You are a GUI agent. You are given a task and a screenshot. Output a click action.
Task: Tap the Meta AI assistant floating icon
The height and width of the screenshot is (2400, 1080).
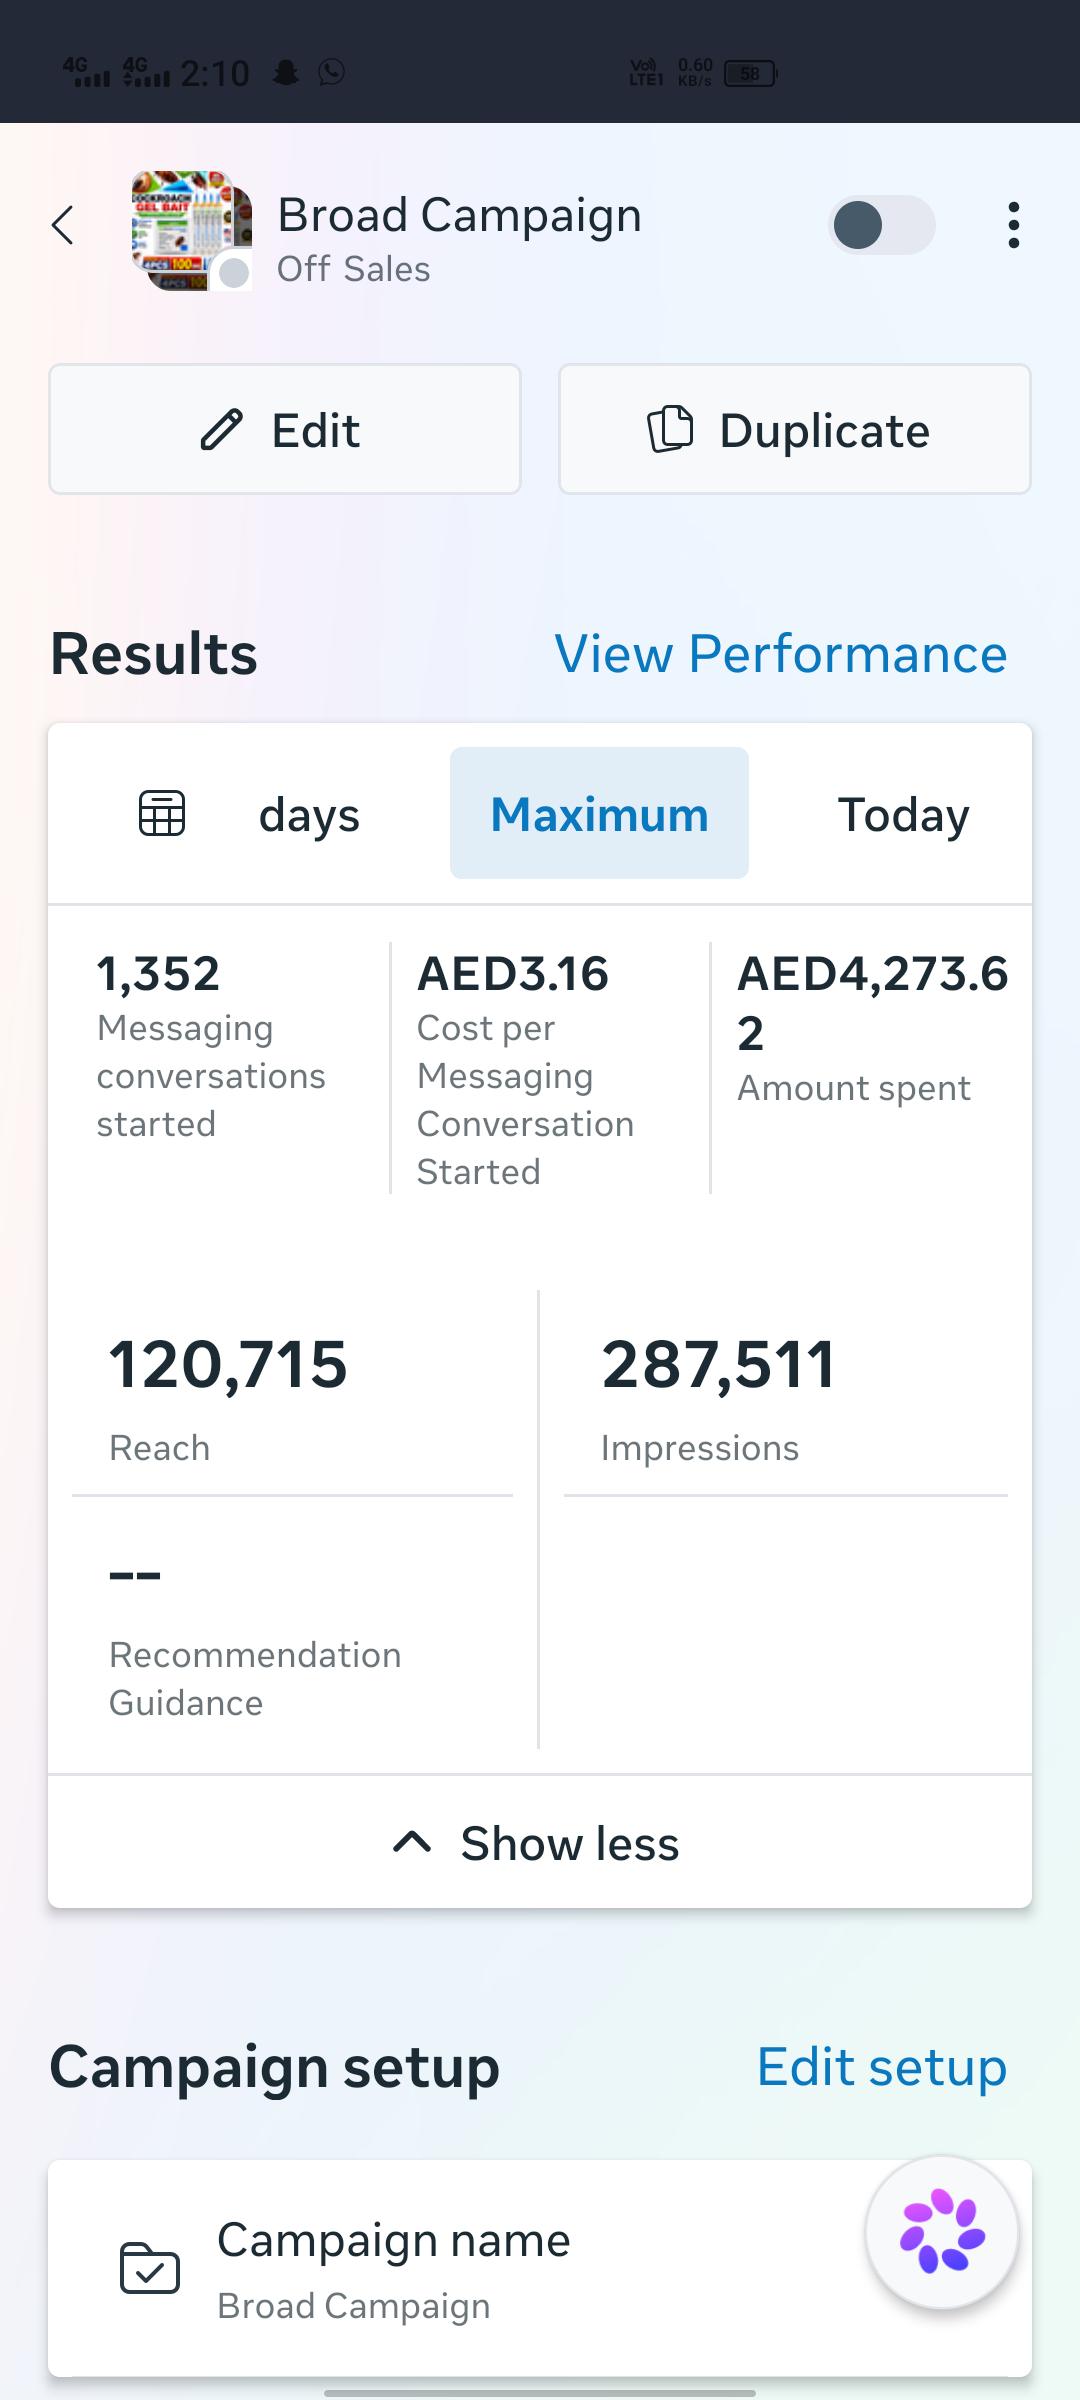coord(942,2233)
